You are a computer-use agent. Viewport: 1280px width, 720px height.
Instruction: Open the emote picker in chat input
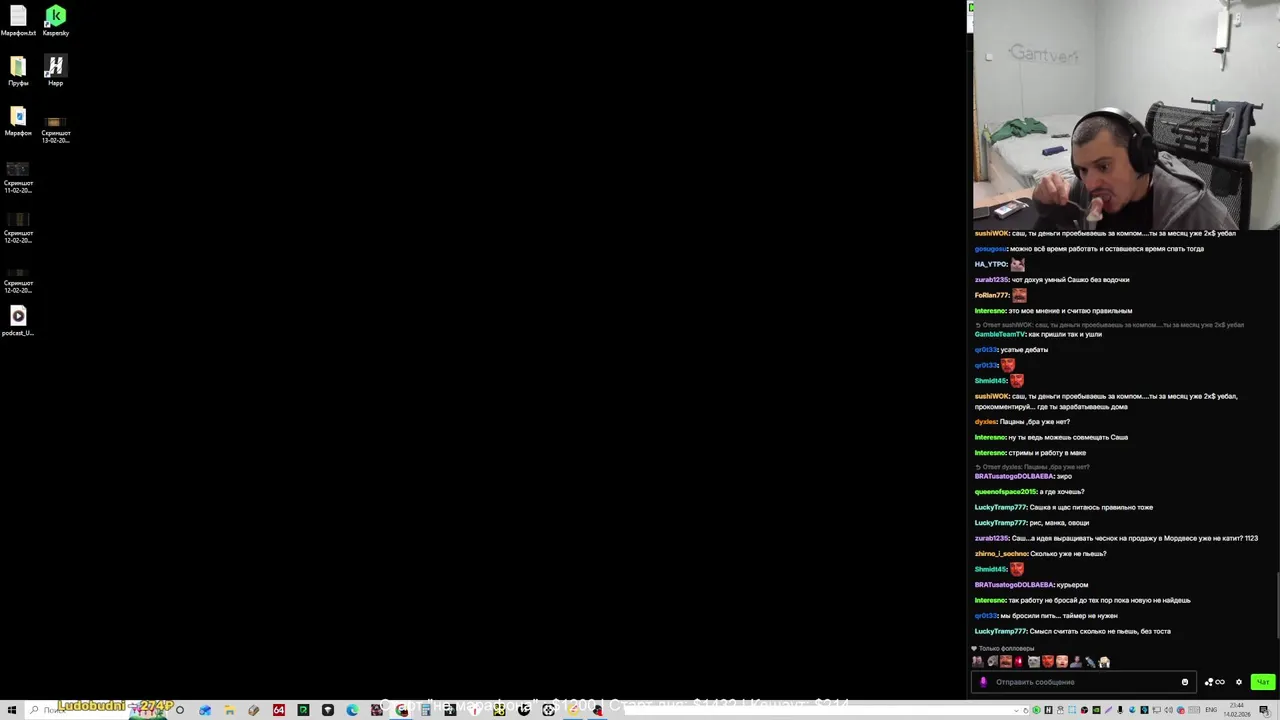[x=1185, y=682]
